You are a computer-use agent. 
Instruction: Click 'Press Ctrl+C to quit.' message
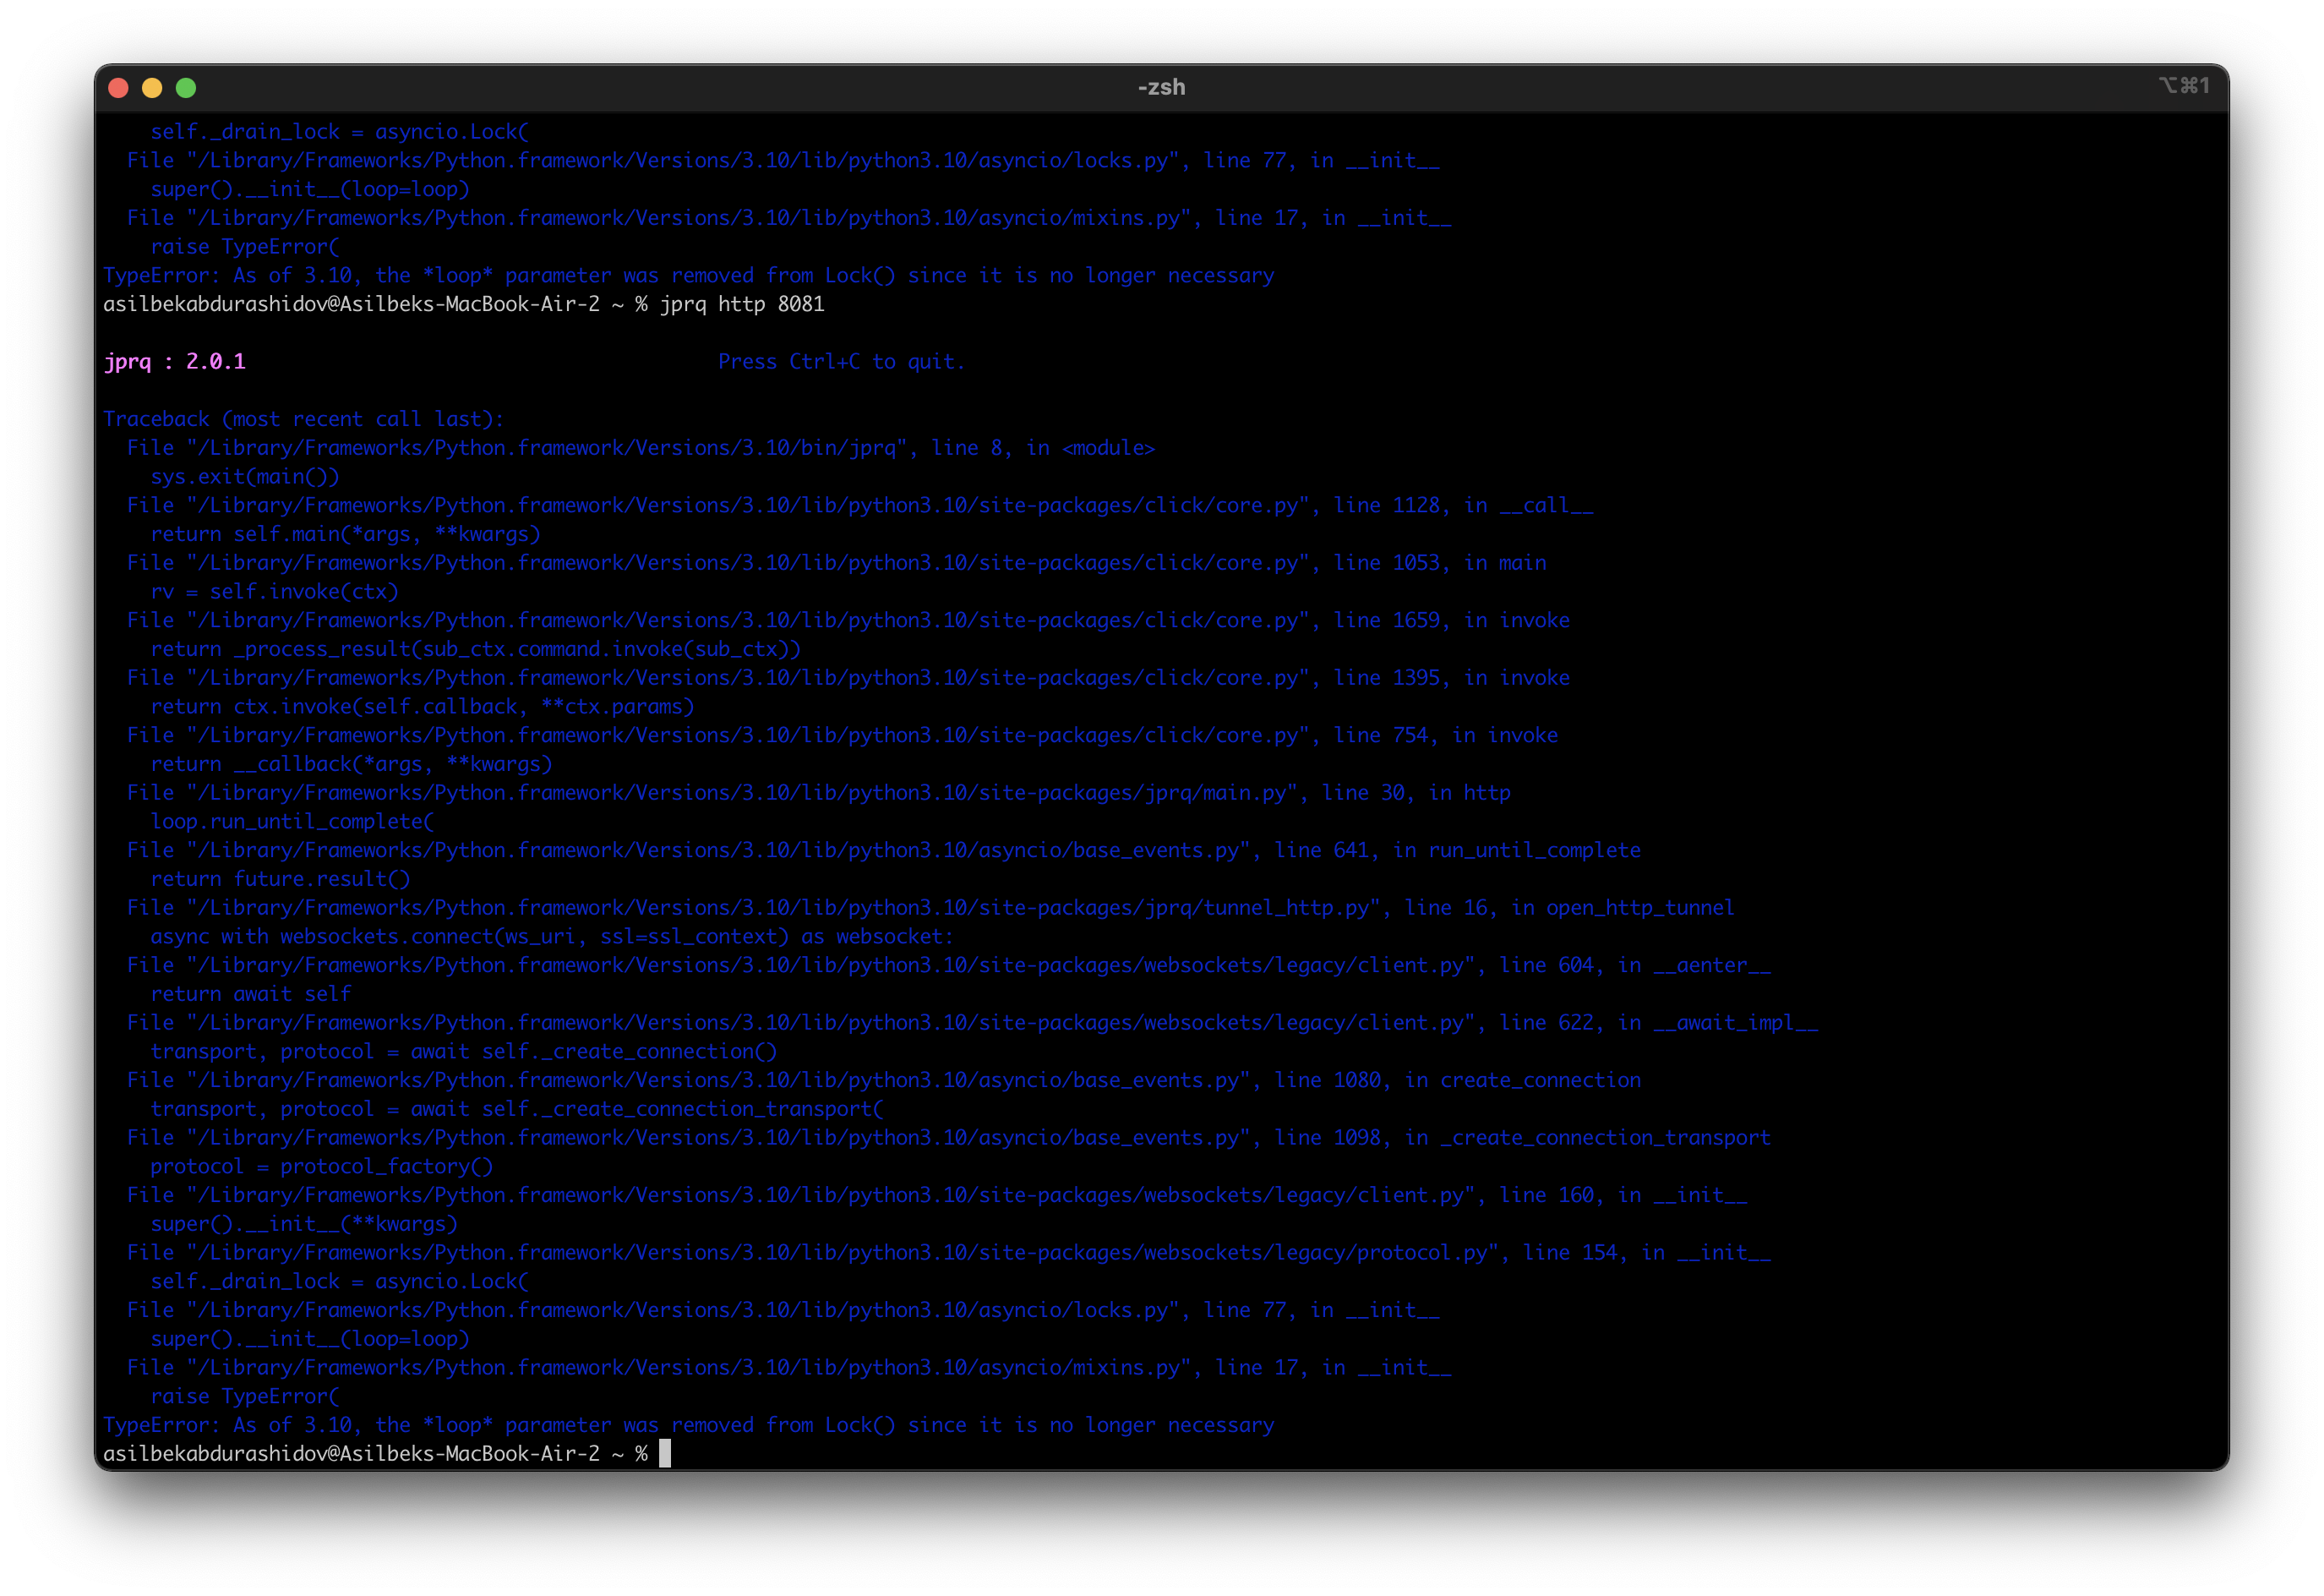coord(842,362)
